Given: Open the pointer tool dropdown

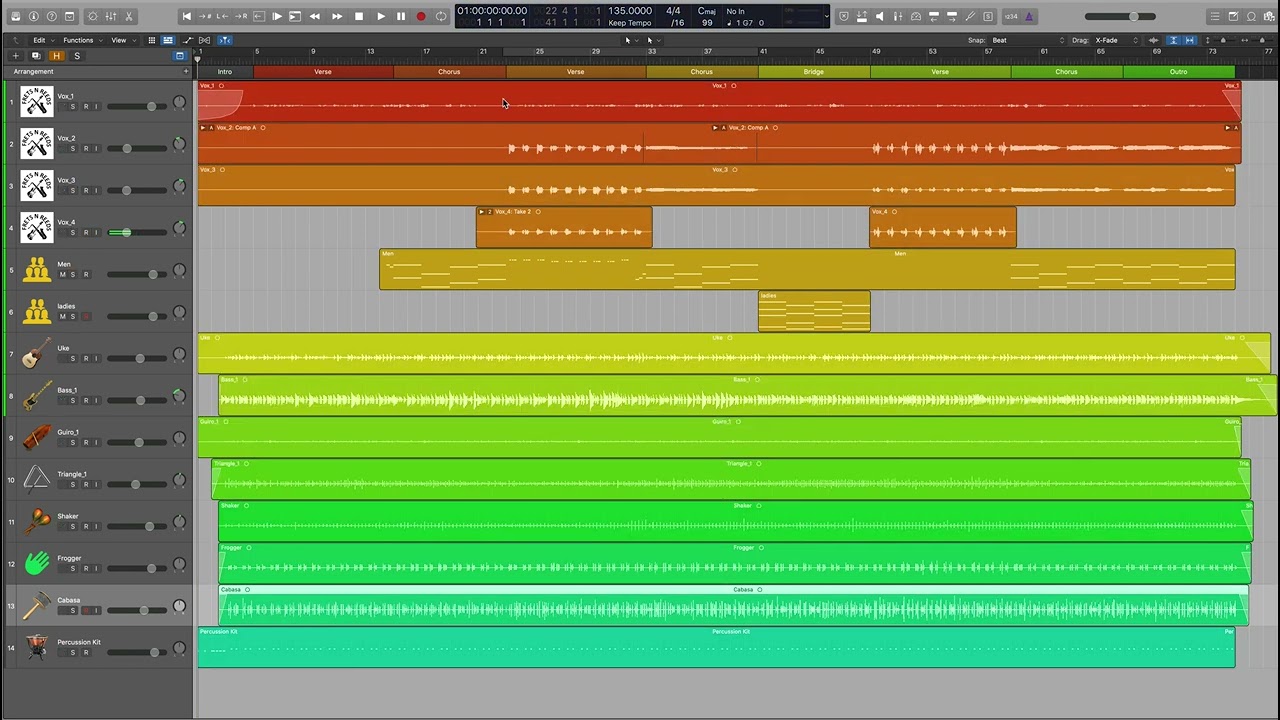Looking at the screenshot, I should coord(630,40).
